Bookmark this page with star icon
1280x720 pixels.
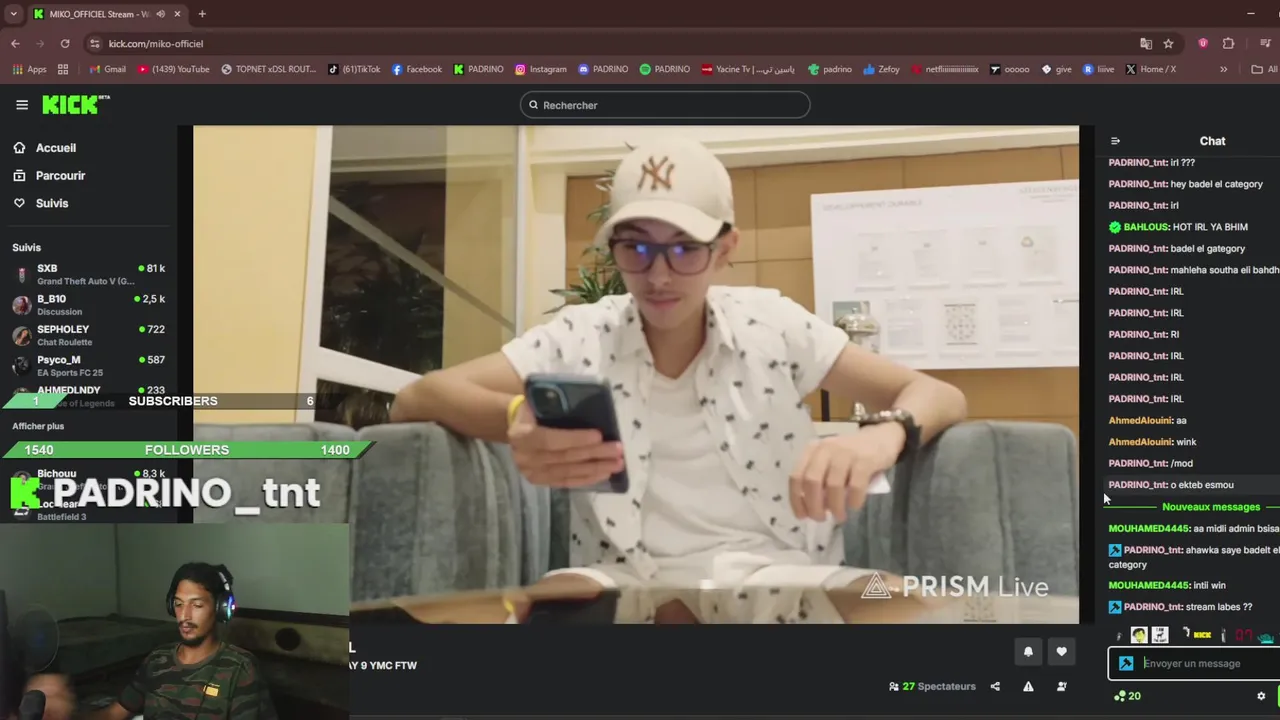[x=1168, y=44]
